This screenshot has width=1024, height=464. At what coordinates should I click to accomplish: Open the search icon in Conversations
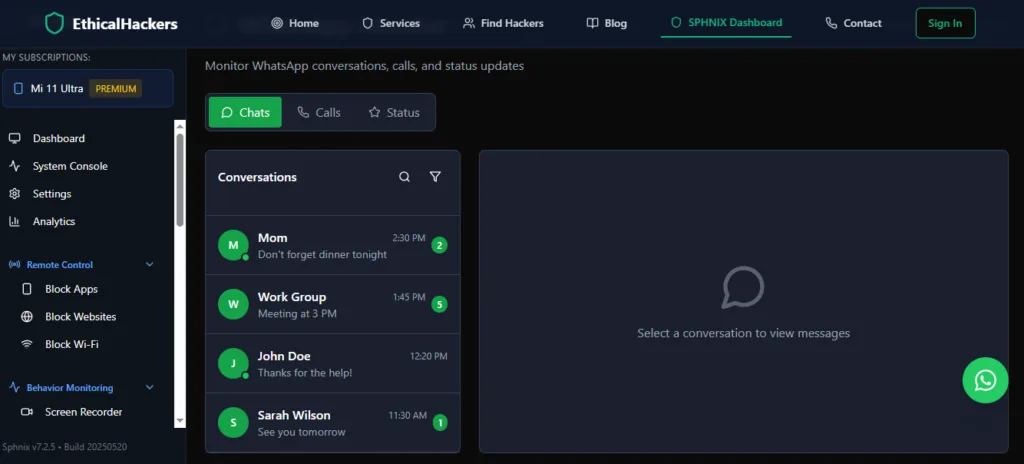[404, 177]
